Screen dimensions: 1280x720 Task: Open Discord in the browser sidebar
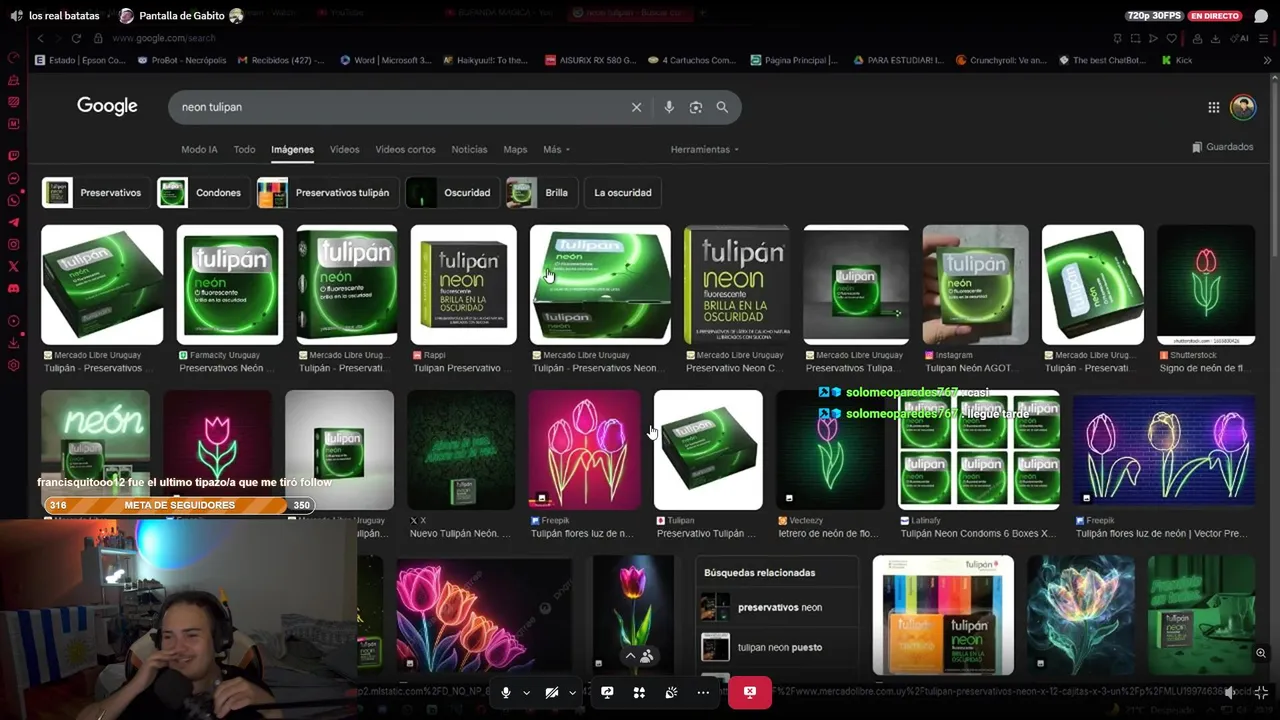pos(13,288)
